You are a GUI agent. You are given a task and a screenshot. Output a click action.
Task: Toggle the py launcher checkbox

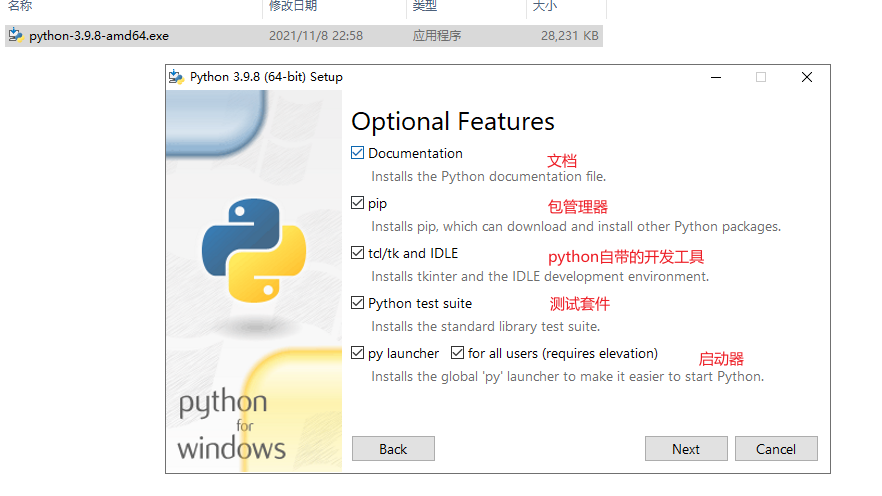(x=357, y=353)
